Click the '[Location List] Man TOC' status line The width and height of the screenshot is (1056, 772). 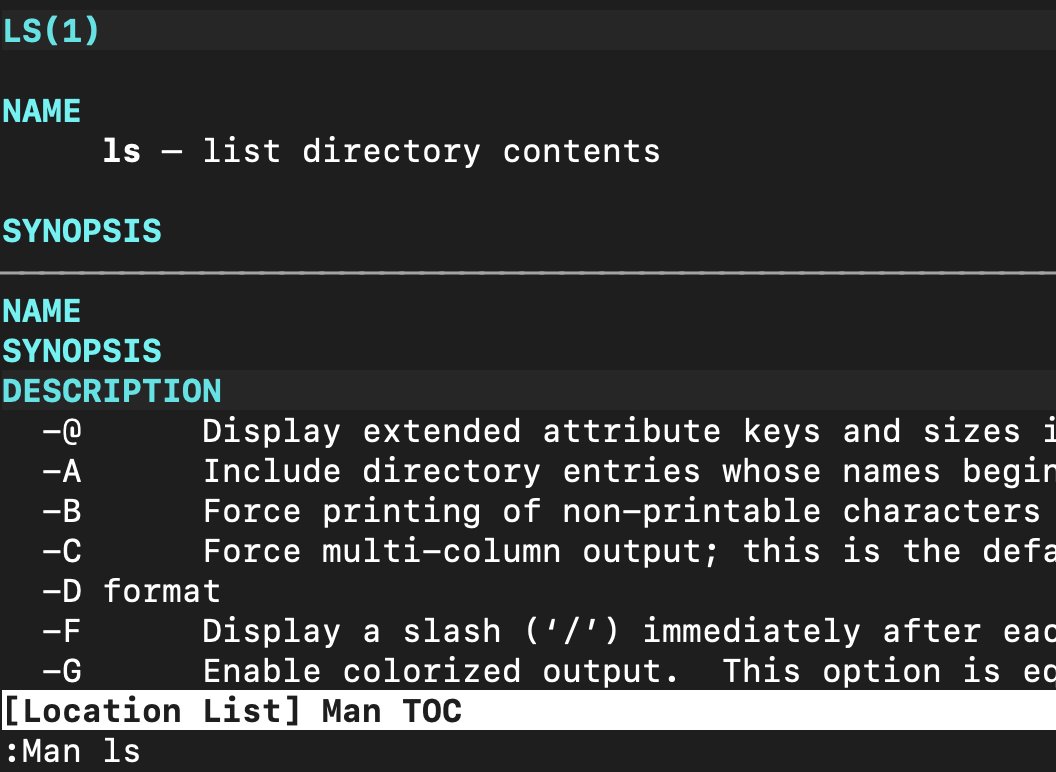click(x=232, y=711)
